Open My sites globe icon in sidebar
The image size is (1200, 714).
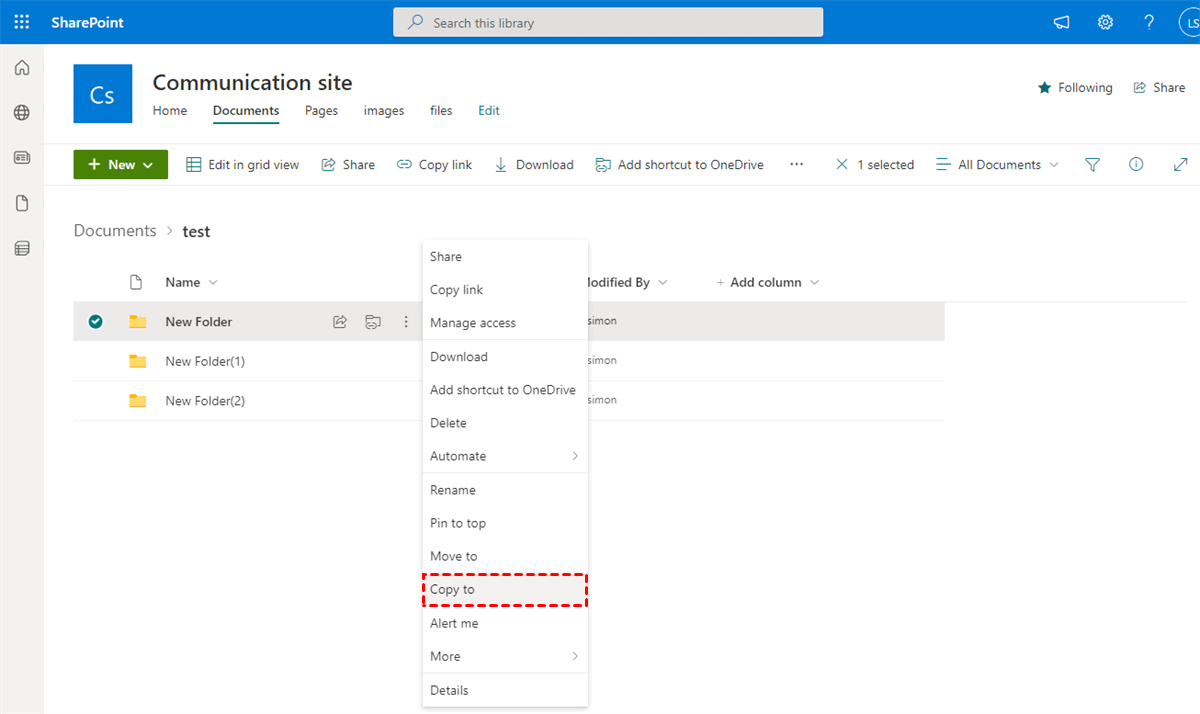tap(22, 113)
